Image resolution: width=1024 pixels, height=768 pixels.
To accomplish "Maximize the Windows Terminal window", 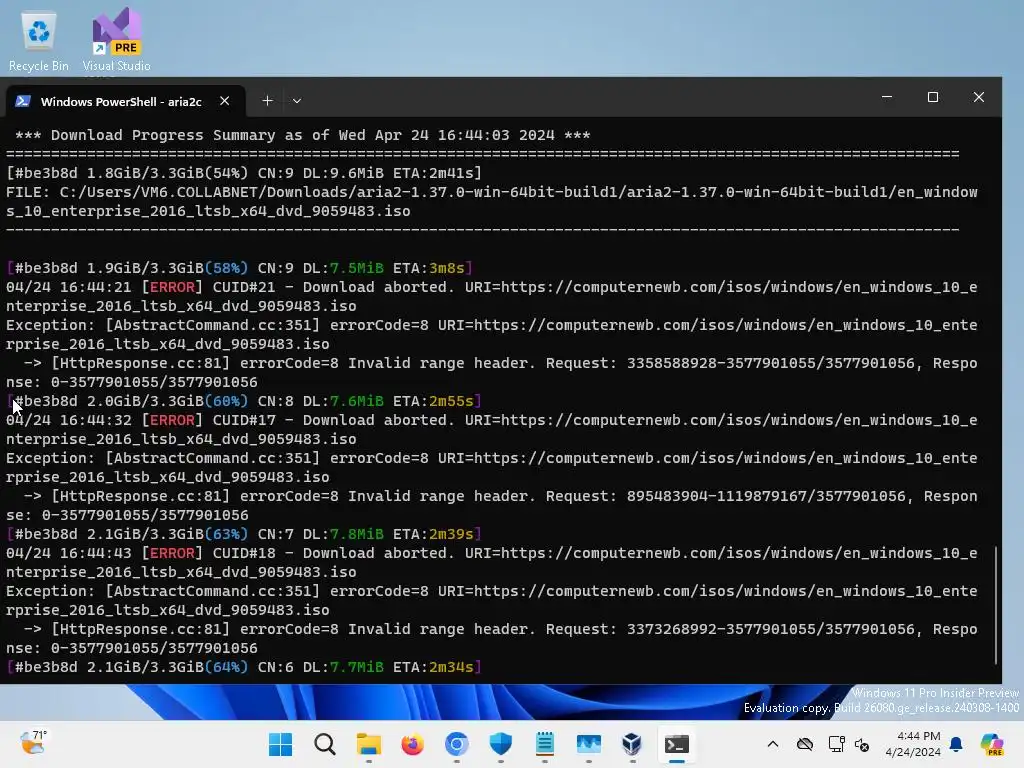I will [x=933, y=97].
